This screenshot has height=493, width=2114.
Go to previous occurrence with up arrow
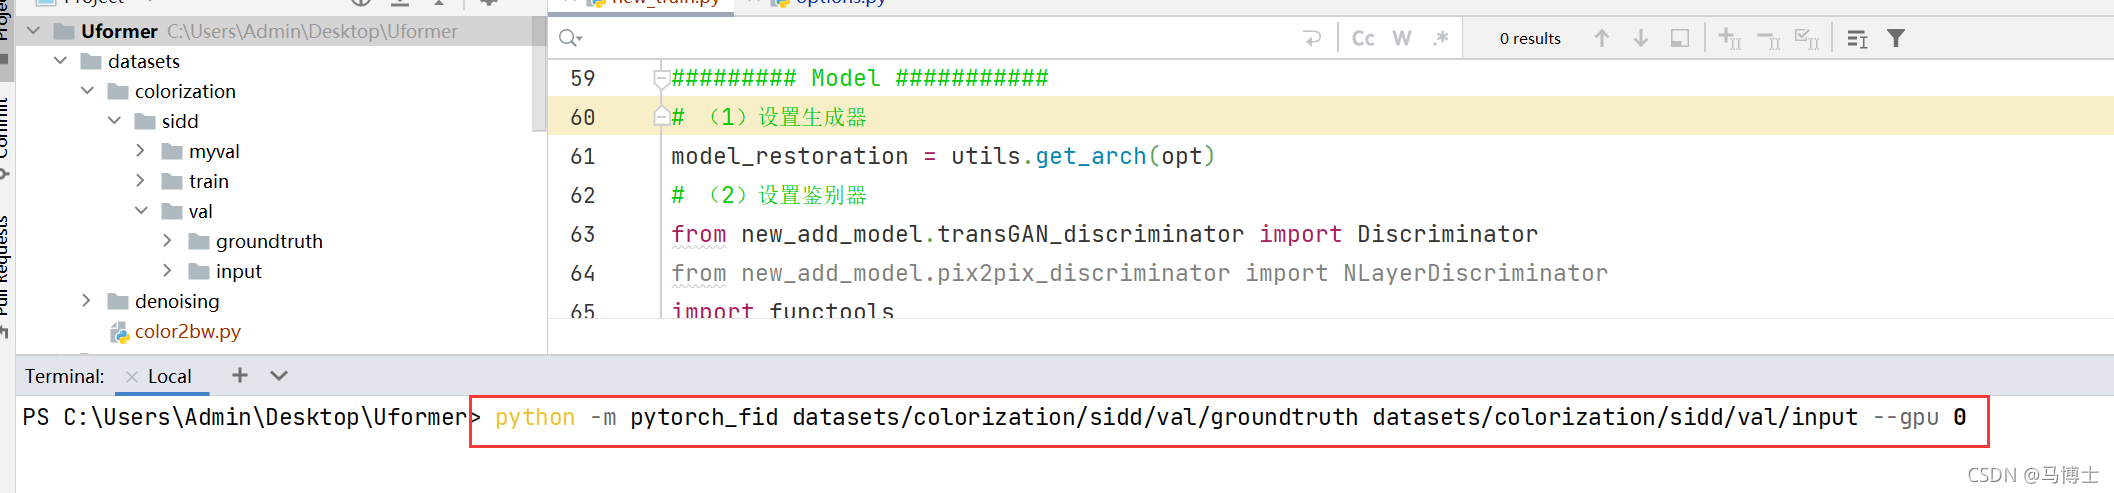[x=1602, y=38]
